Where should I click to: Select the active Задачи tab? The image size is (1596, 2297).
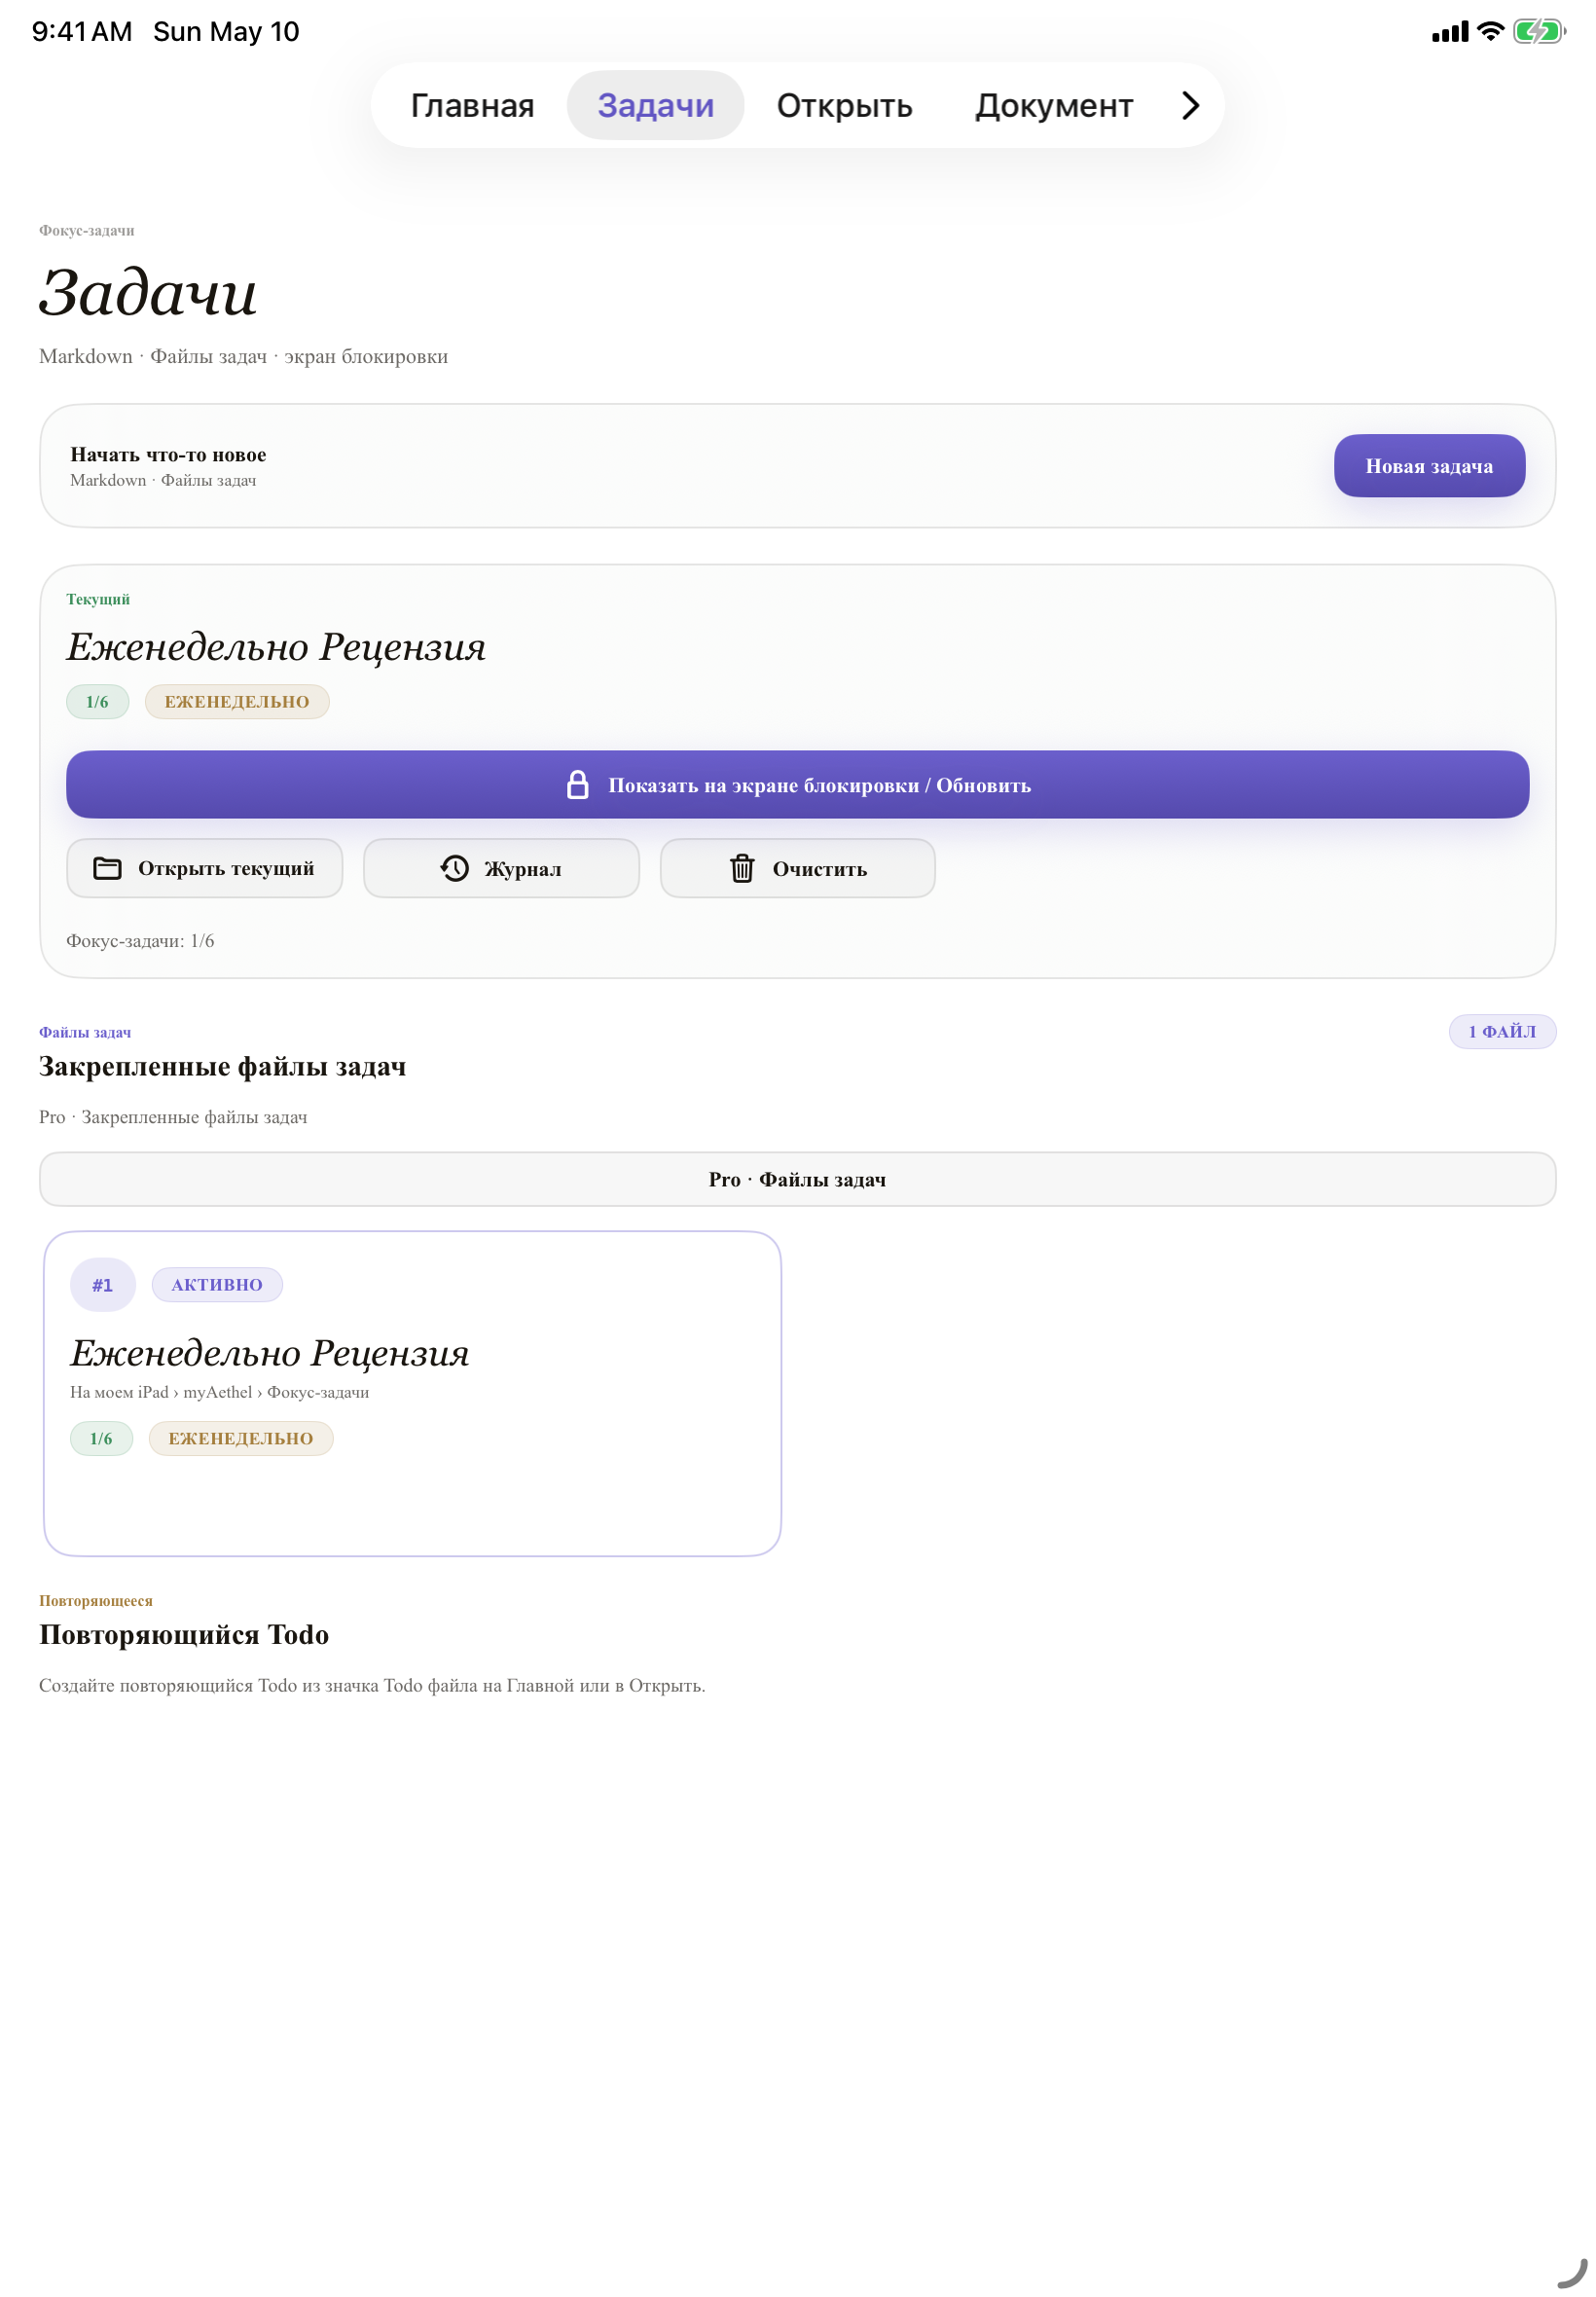(655, 105)
